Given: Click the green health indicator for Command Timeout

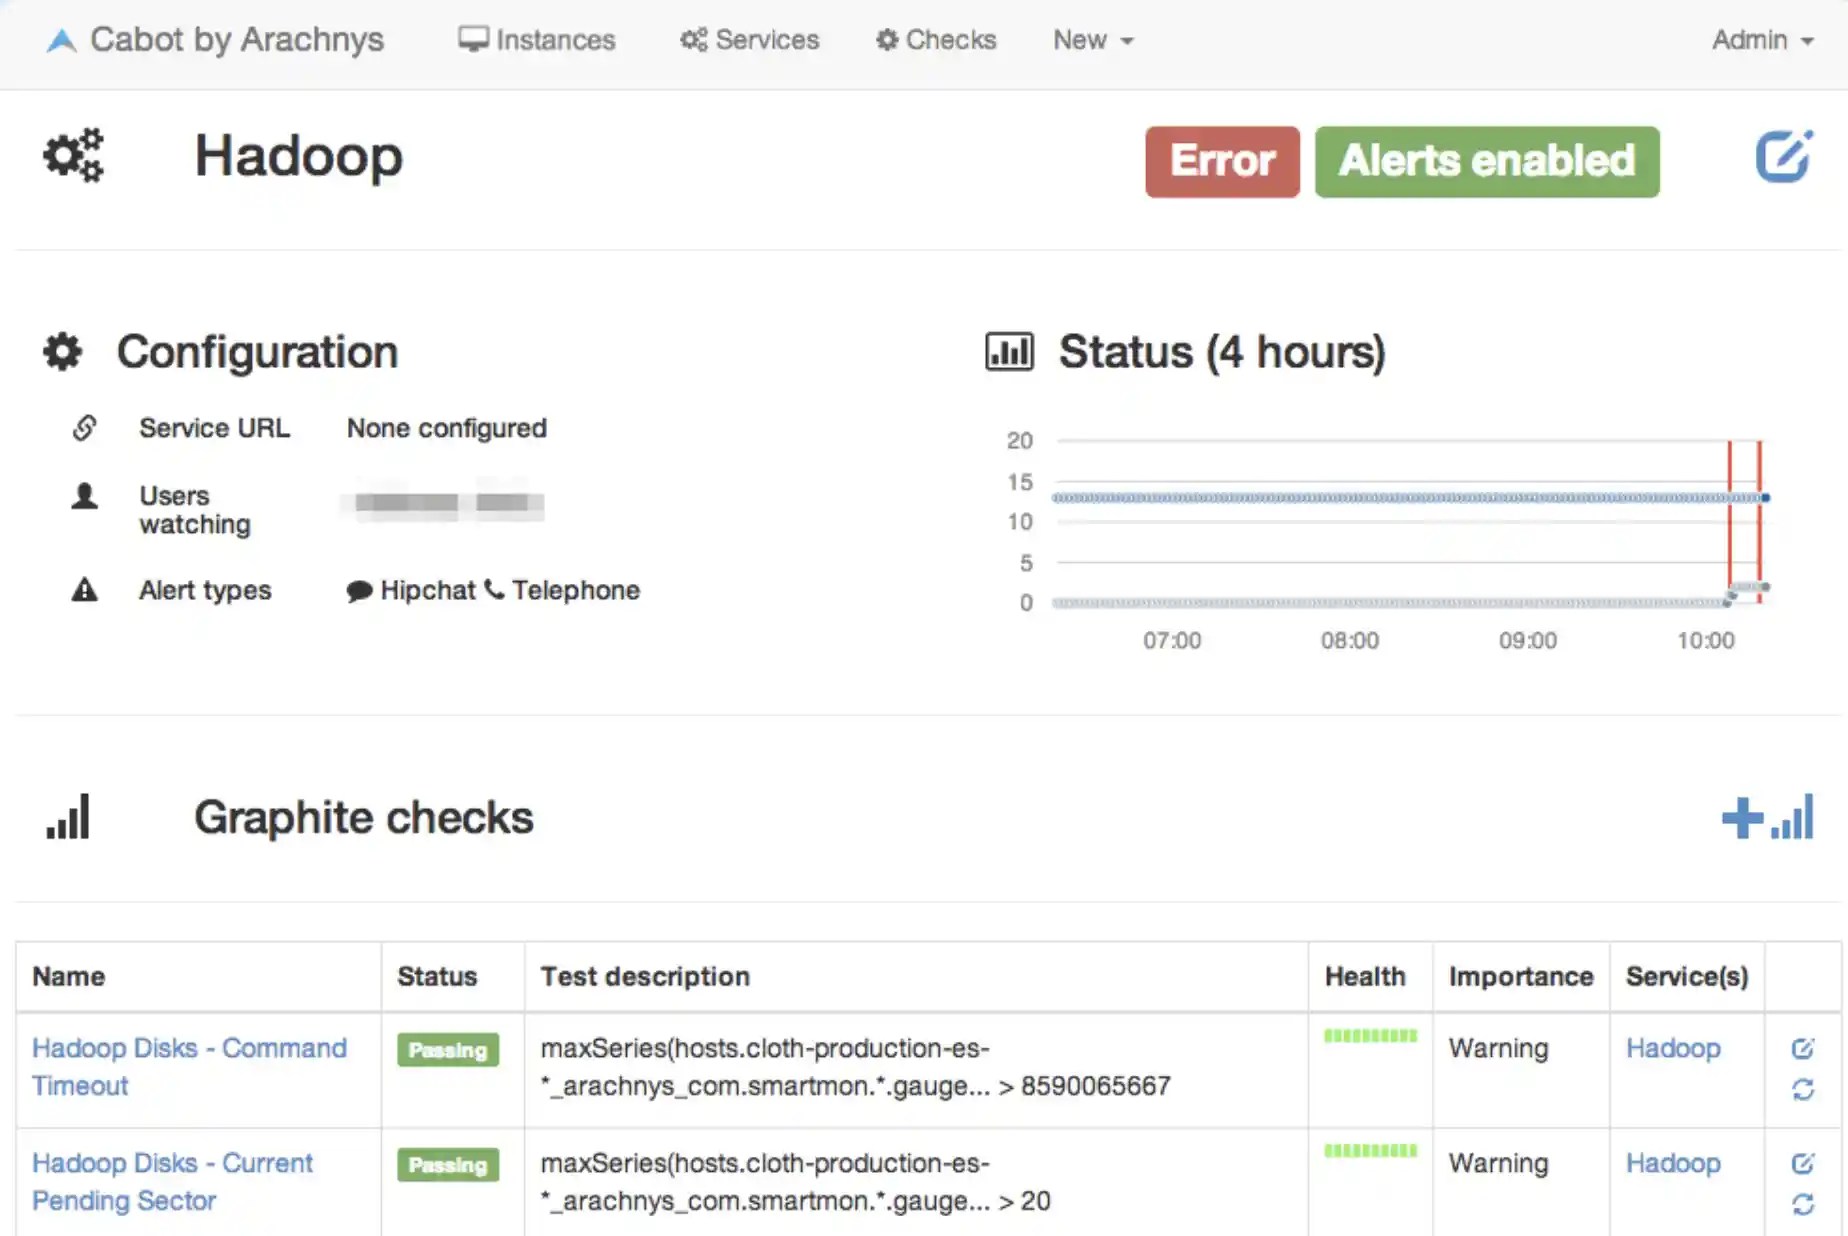Looking at the screenshot, I should pos(1370,1037).
